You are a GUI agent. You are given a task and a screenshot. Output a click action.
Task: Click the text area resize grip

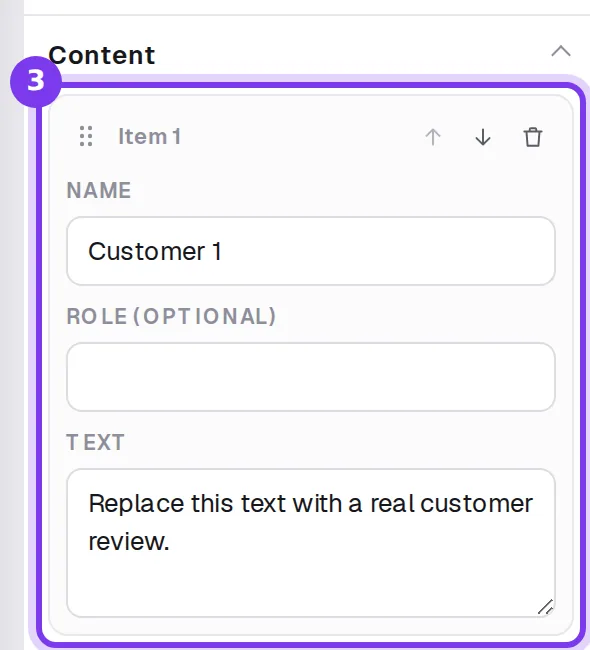[545, 607]
